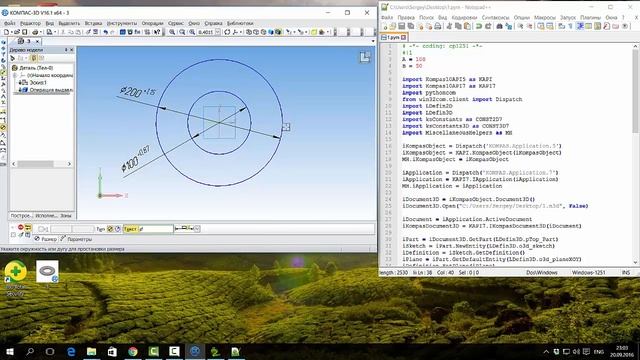
Task: Open Microsoft Edge from the taskbar
Action: 71,351
